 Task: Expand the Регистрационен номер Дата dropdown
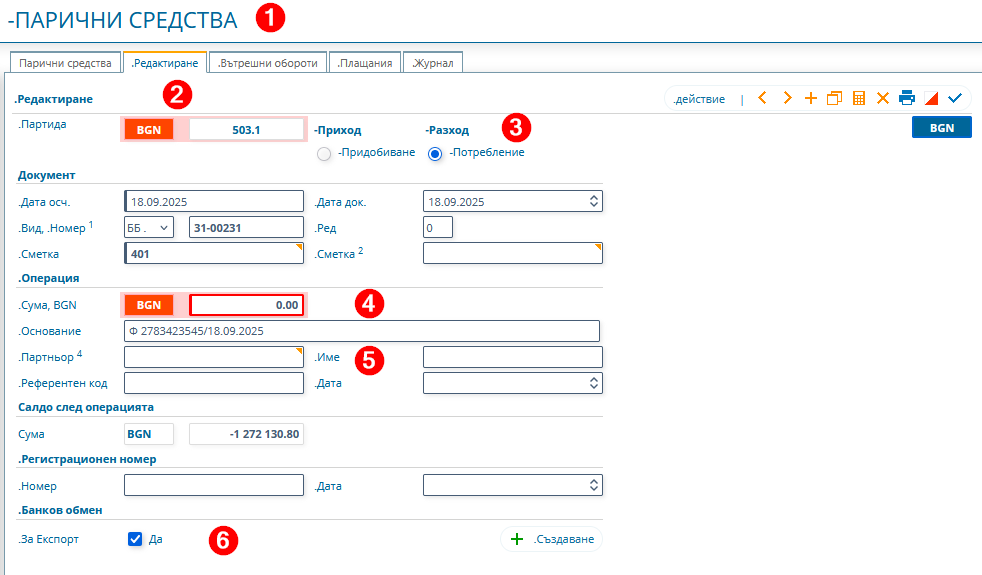[x=593, y=486]
